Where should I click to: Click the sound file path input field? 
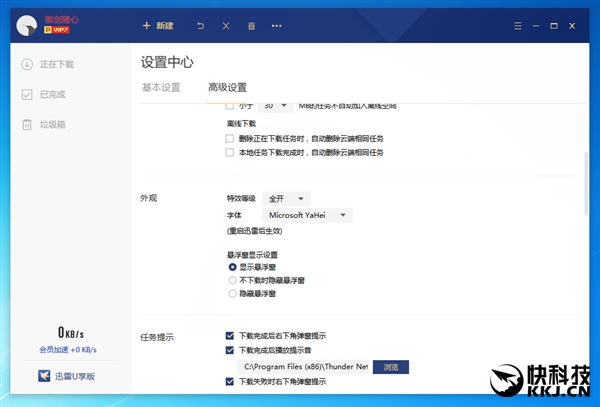click(x=305, y=367)
